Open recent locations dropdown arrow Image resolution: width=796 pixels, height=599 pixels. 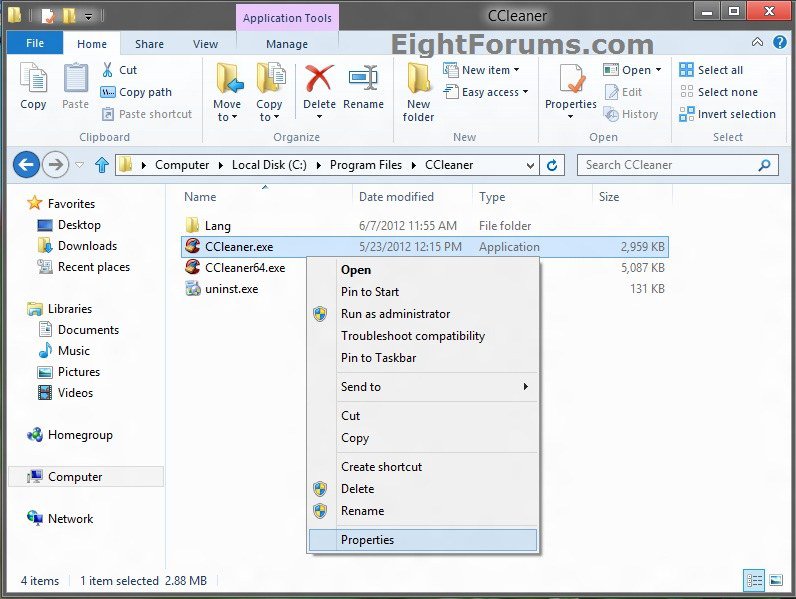(x=79, y=164)
